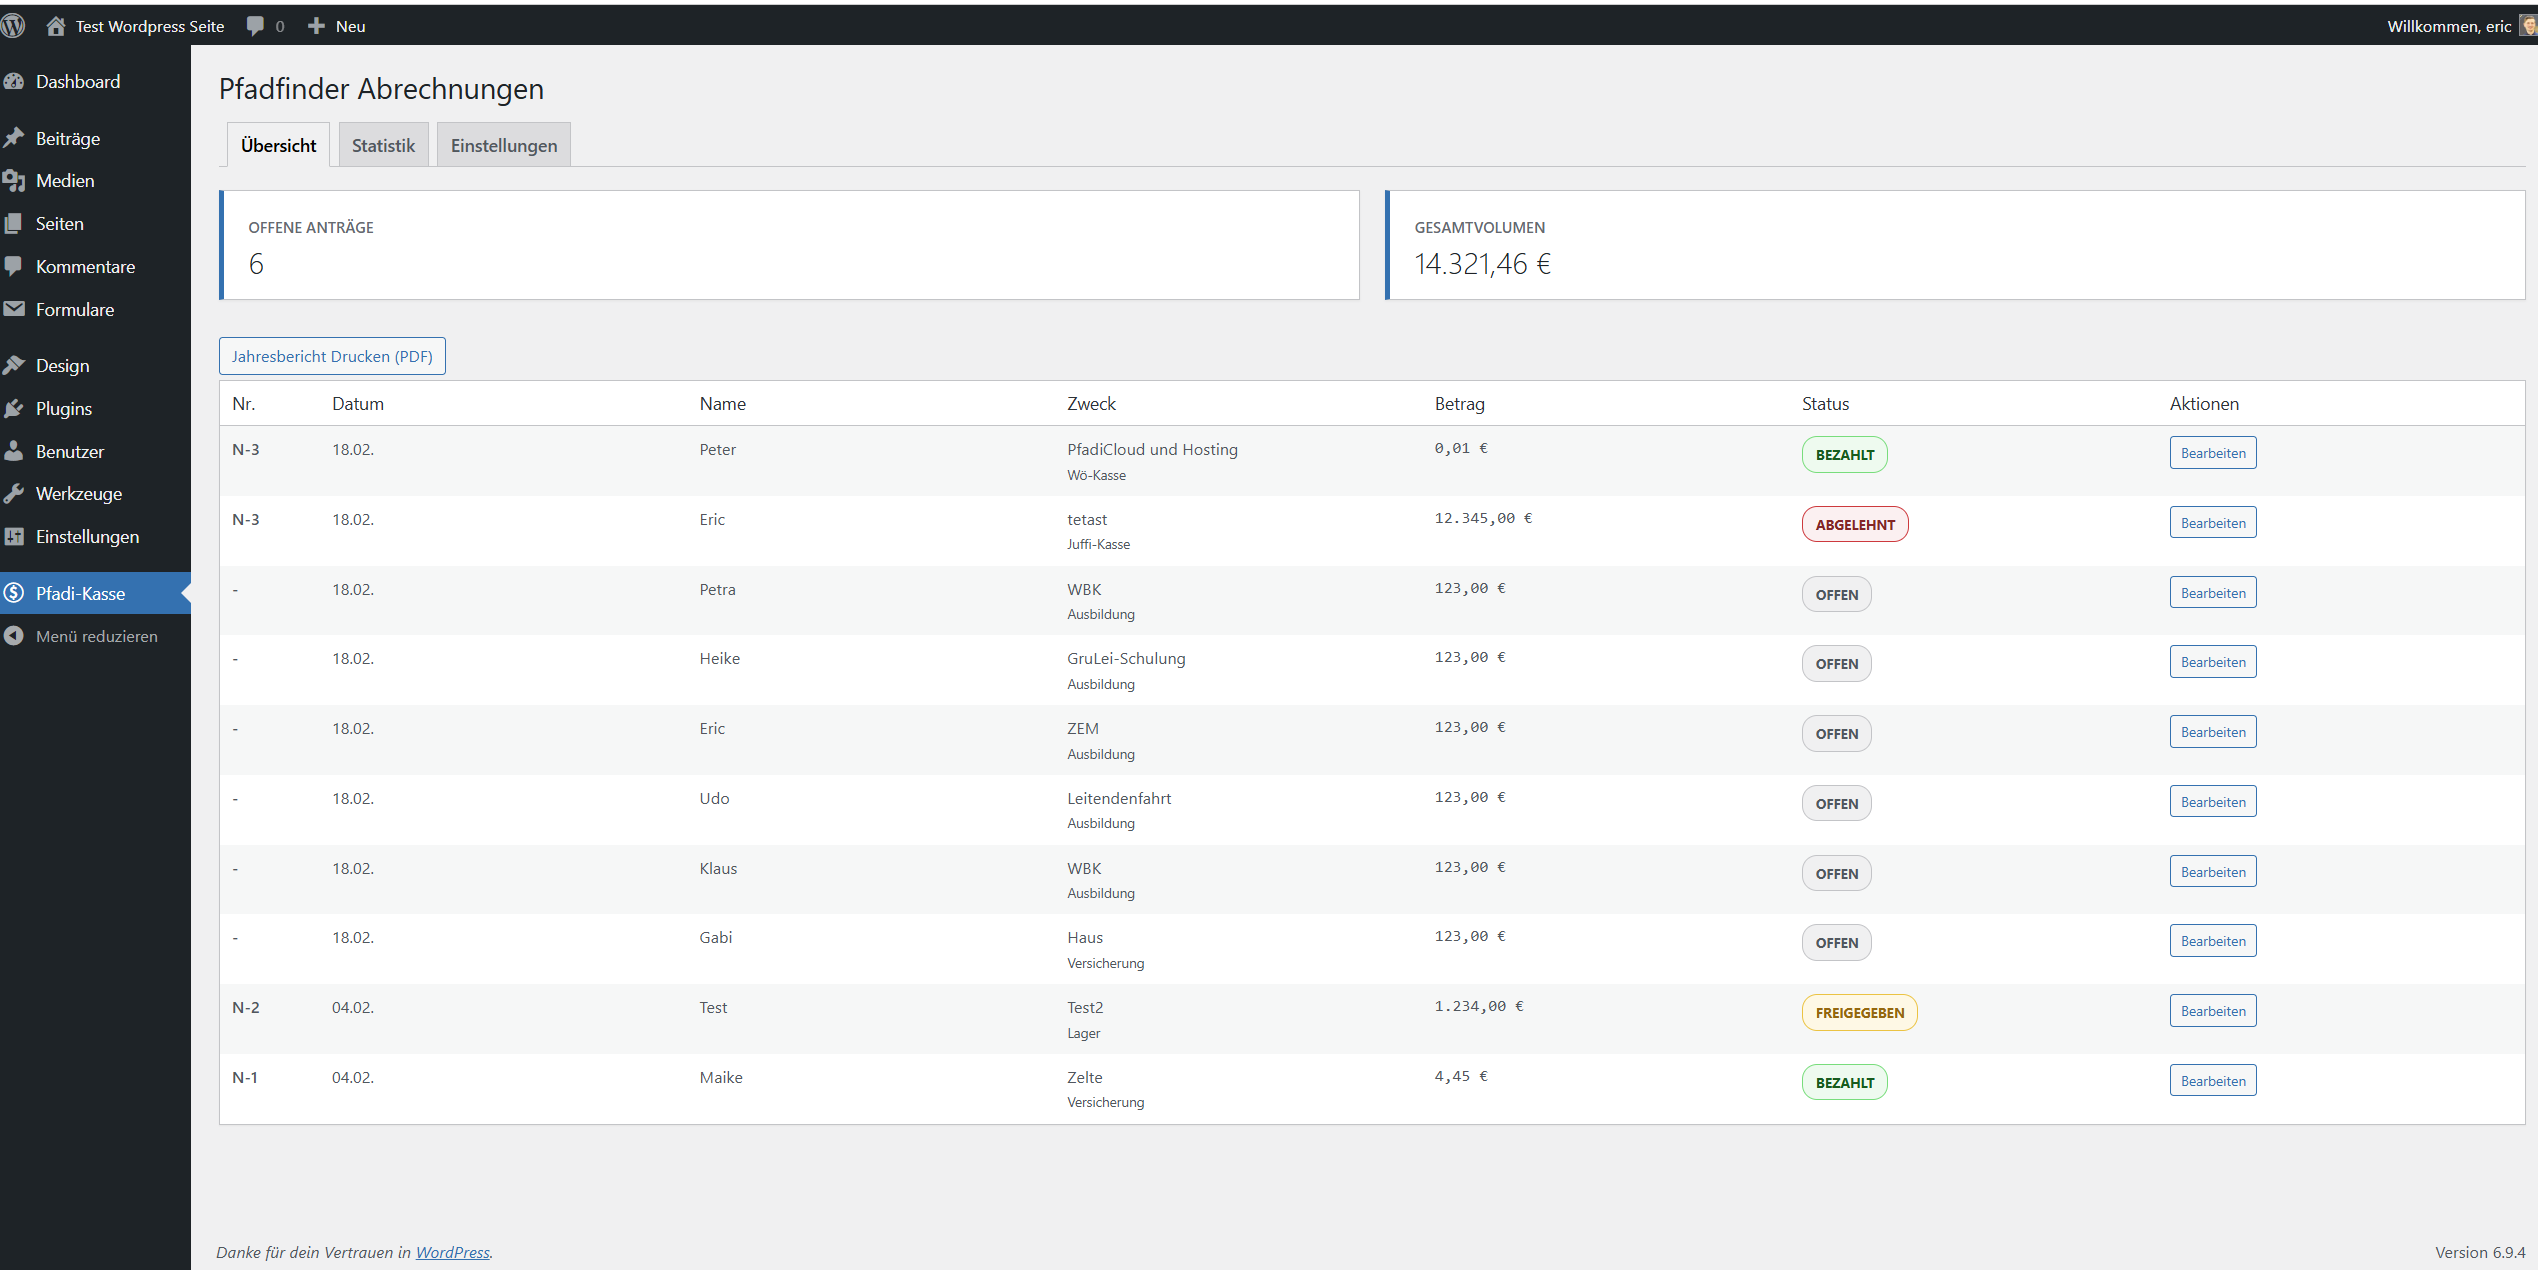This screenshot has height=1270, width=2538.
Task: Click Bearbeiten for Peter's PfadiCloud entry
Action: [2212, 453]
